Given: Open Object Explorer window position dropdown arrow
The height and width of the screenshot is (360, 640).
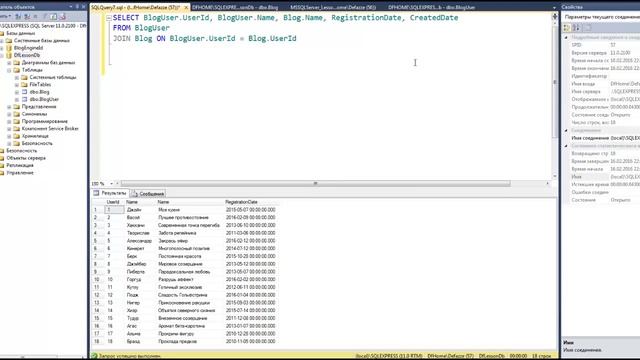Looking at the screenshot, I should 71,7.
